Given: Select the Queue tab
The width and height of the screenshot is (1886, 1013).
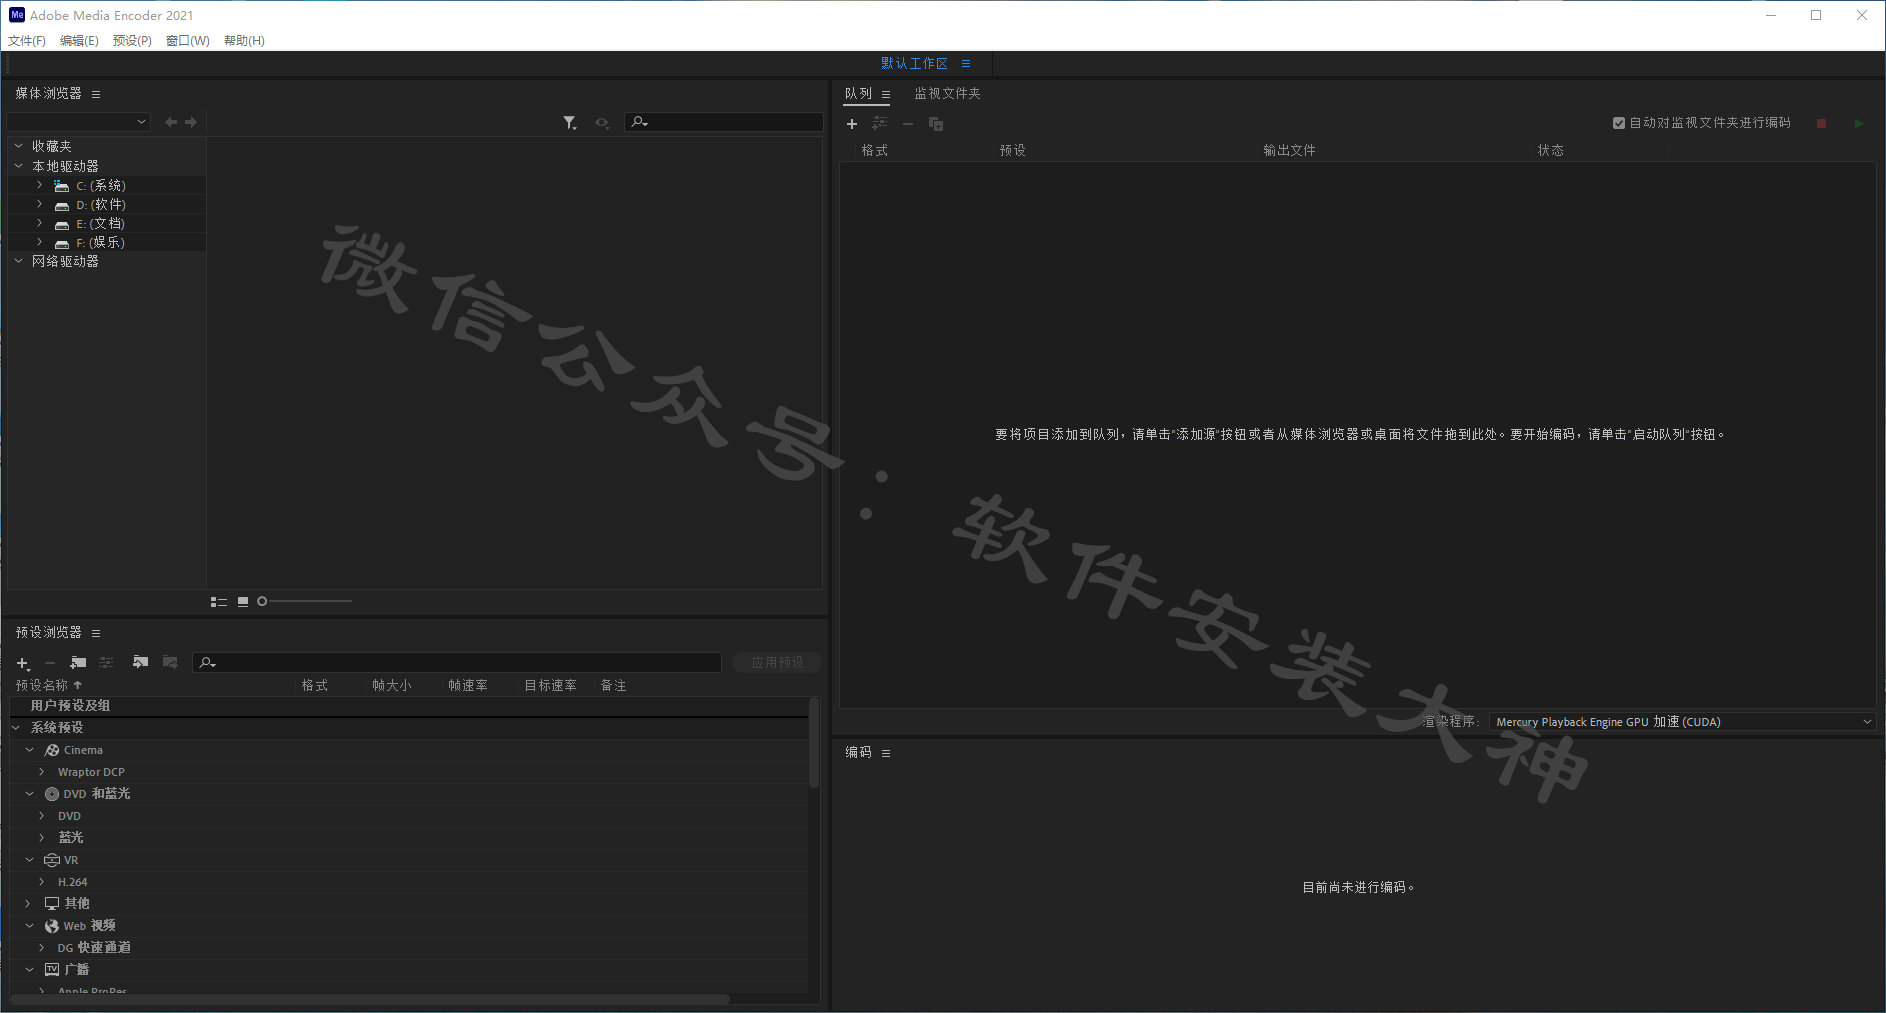Looking at the screenshot, I should 858,93.
